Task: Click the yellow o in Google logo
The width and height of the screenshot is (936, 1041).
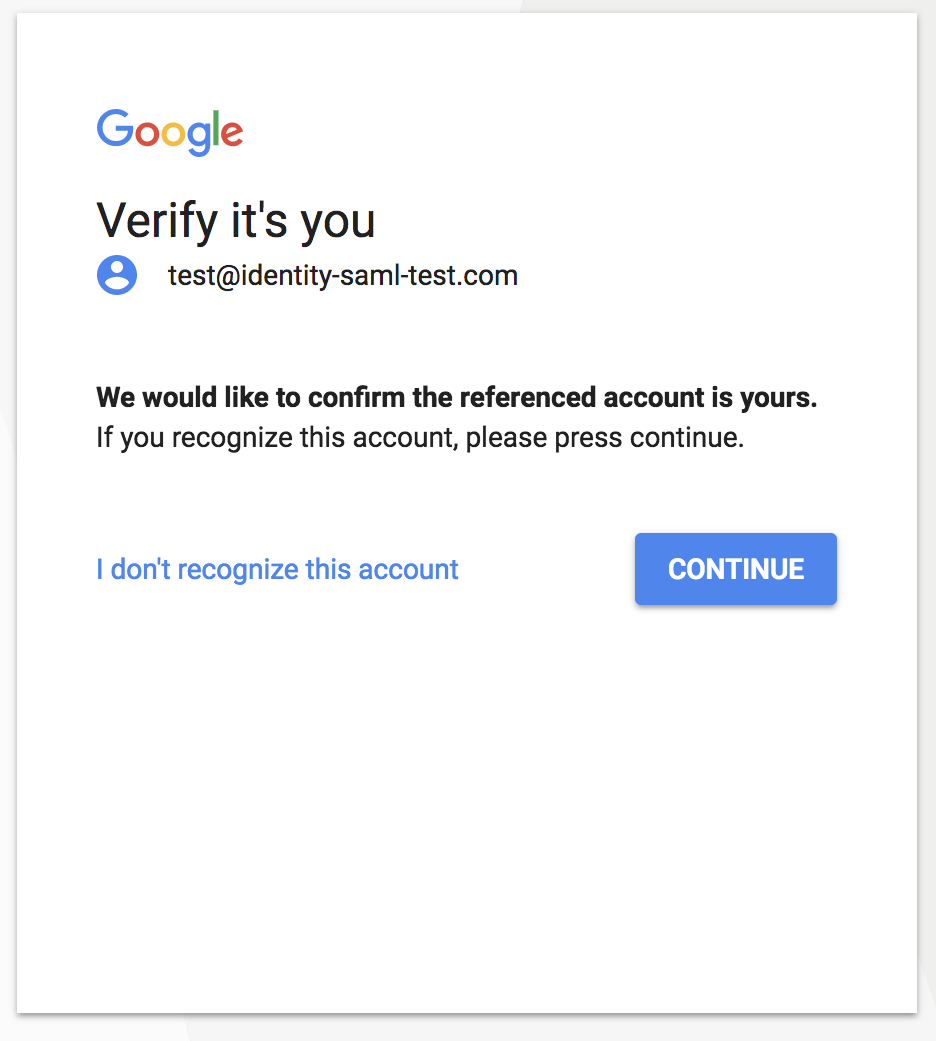Action: (x=173, y=133)
